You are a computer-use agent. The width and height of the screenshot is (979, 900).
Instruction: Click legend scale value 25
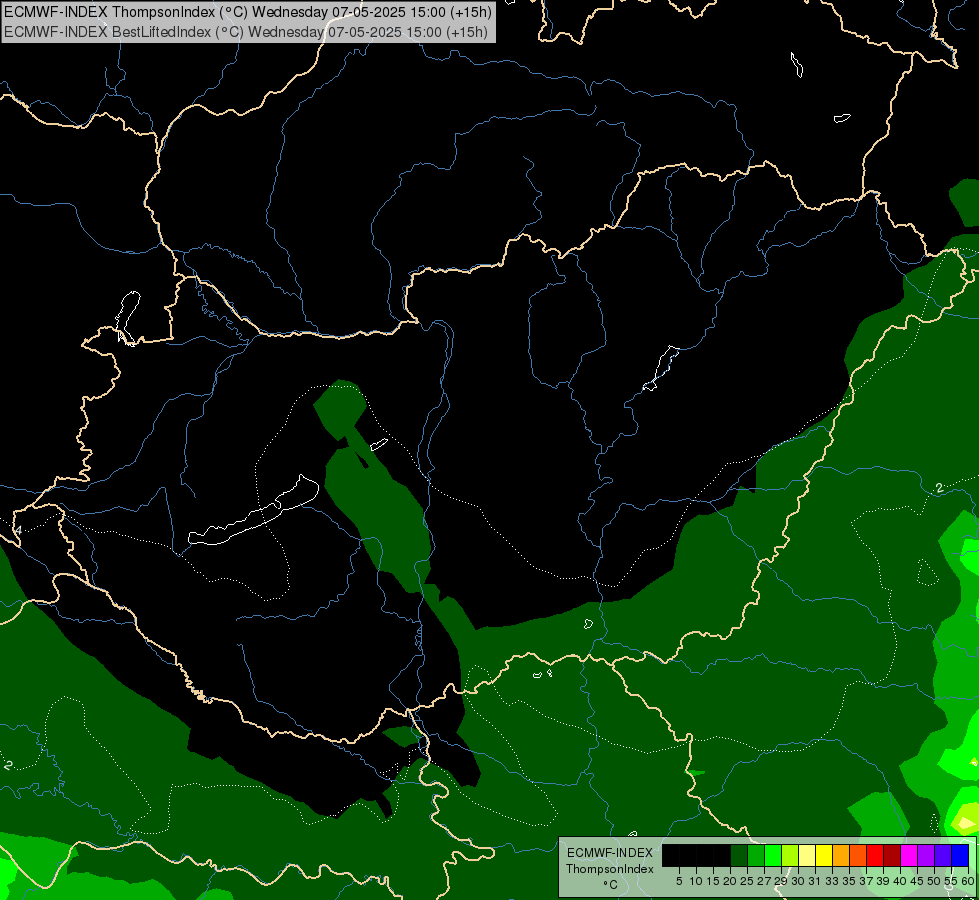(x=747, y=881)
